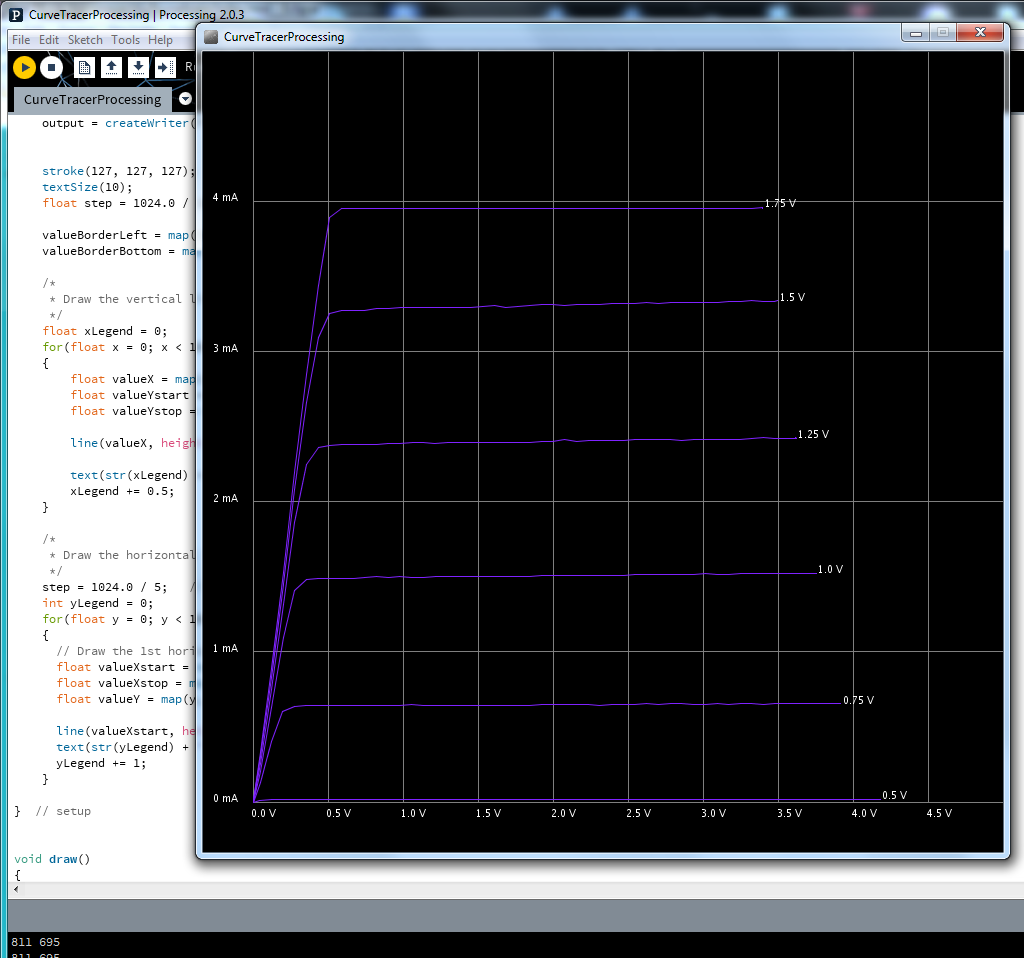The height and width of the screenshot is (958, 1024).
Task: Click the 'step = 1024.0 / 5;' code line
Action: click(104, 587)
